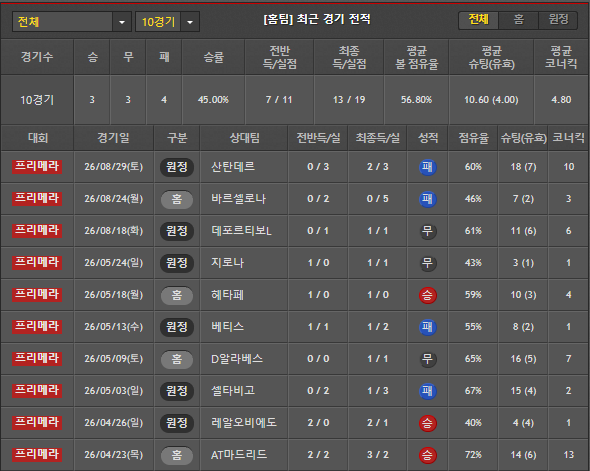Click the 무 badge in the 지로나 row

point(427,263)
